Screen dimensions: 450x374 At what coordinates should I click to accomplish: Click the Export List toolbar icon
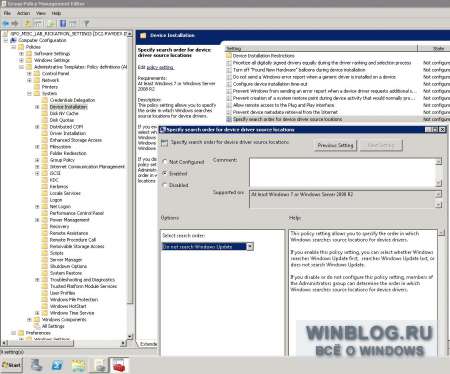(x=52, y=23)
